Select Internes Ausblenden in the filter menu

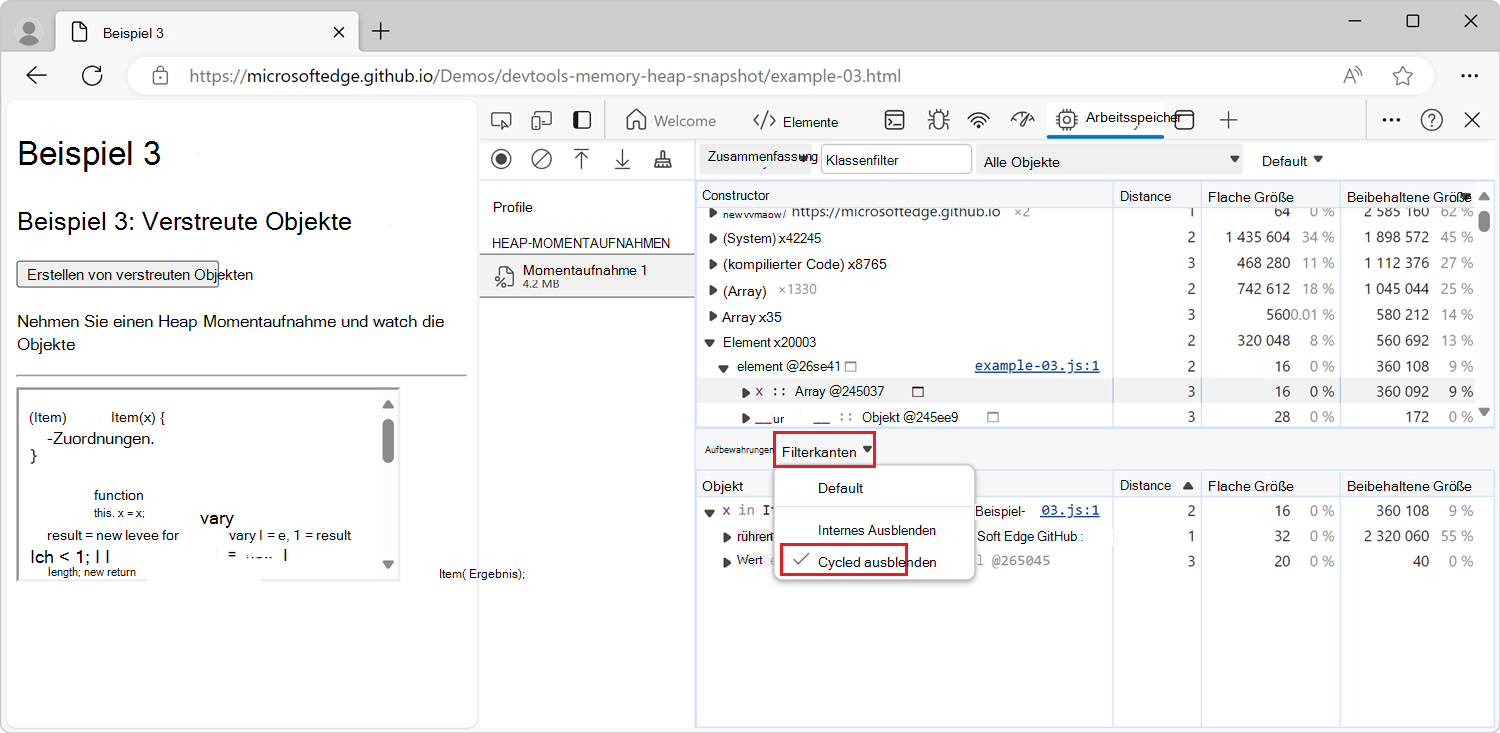(x=874, y=530)
